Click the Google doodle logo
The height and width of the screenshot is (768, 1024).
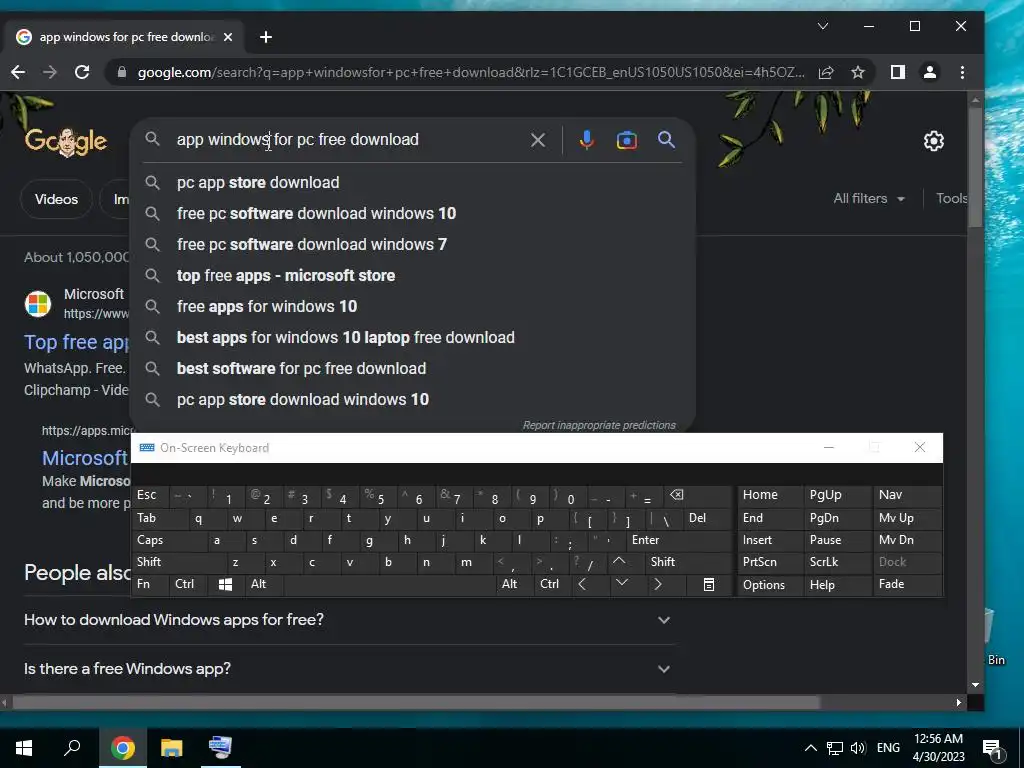tap(65, 141)
